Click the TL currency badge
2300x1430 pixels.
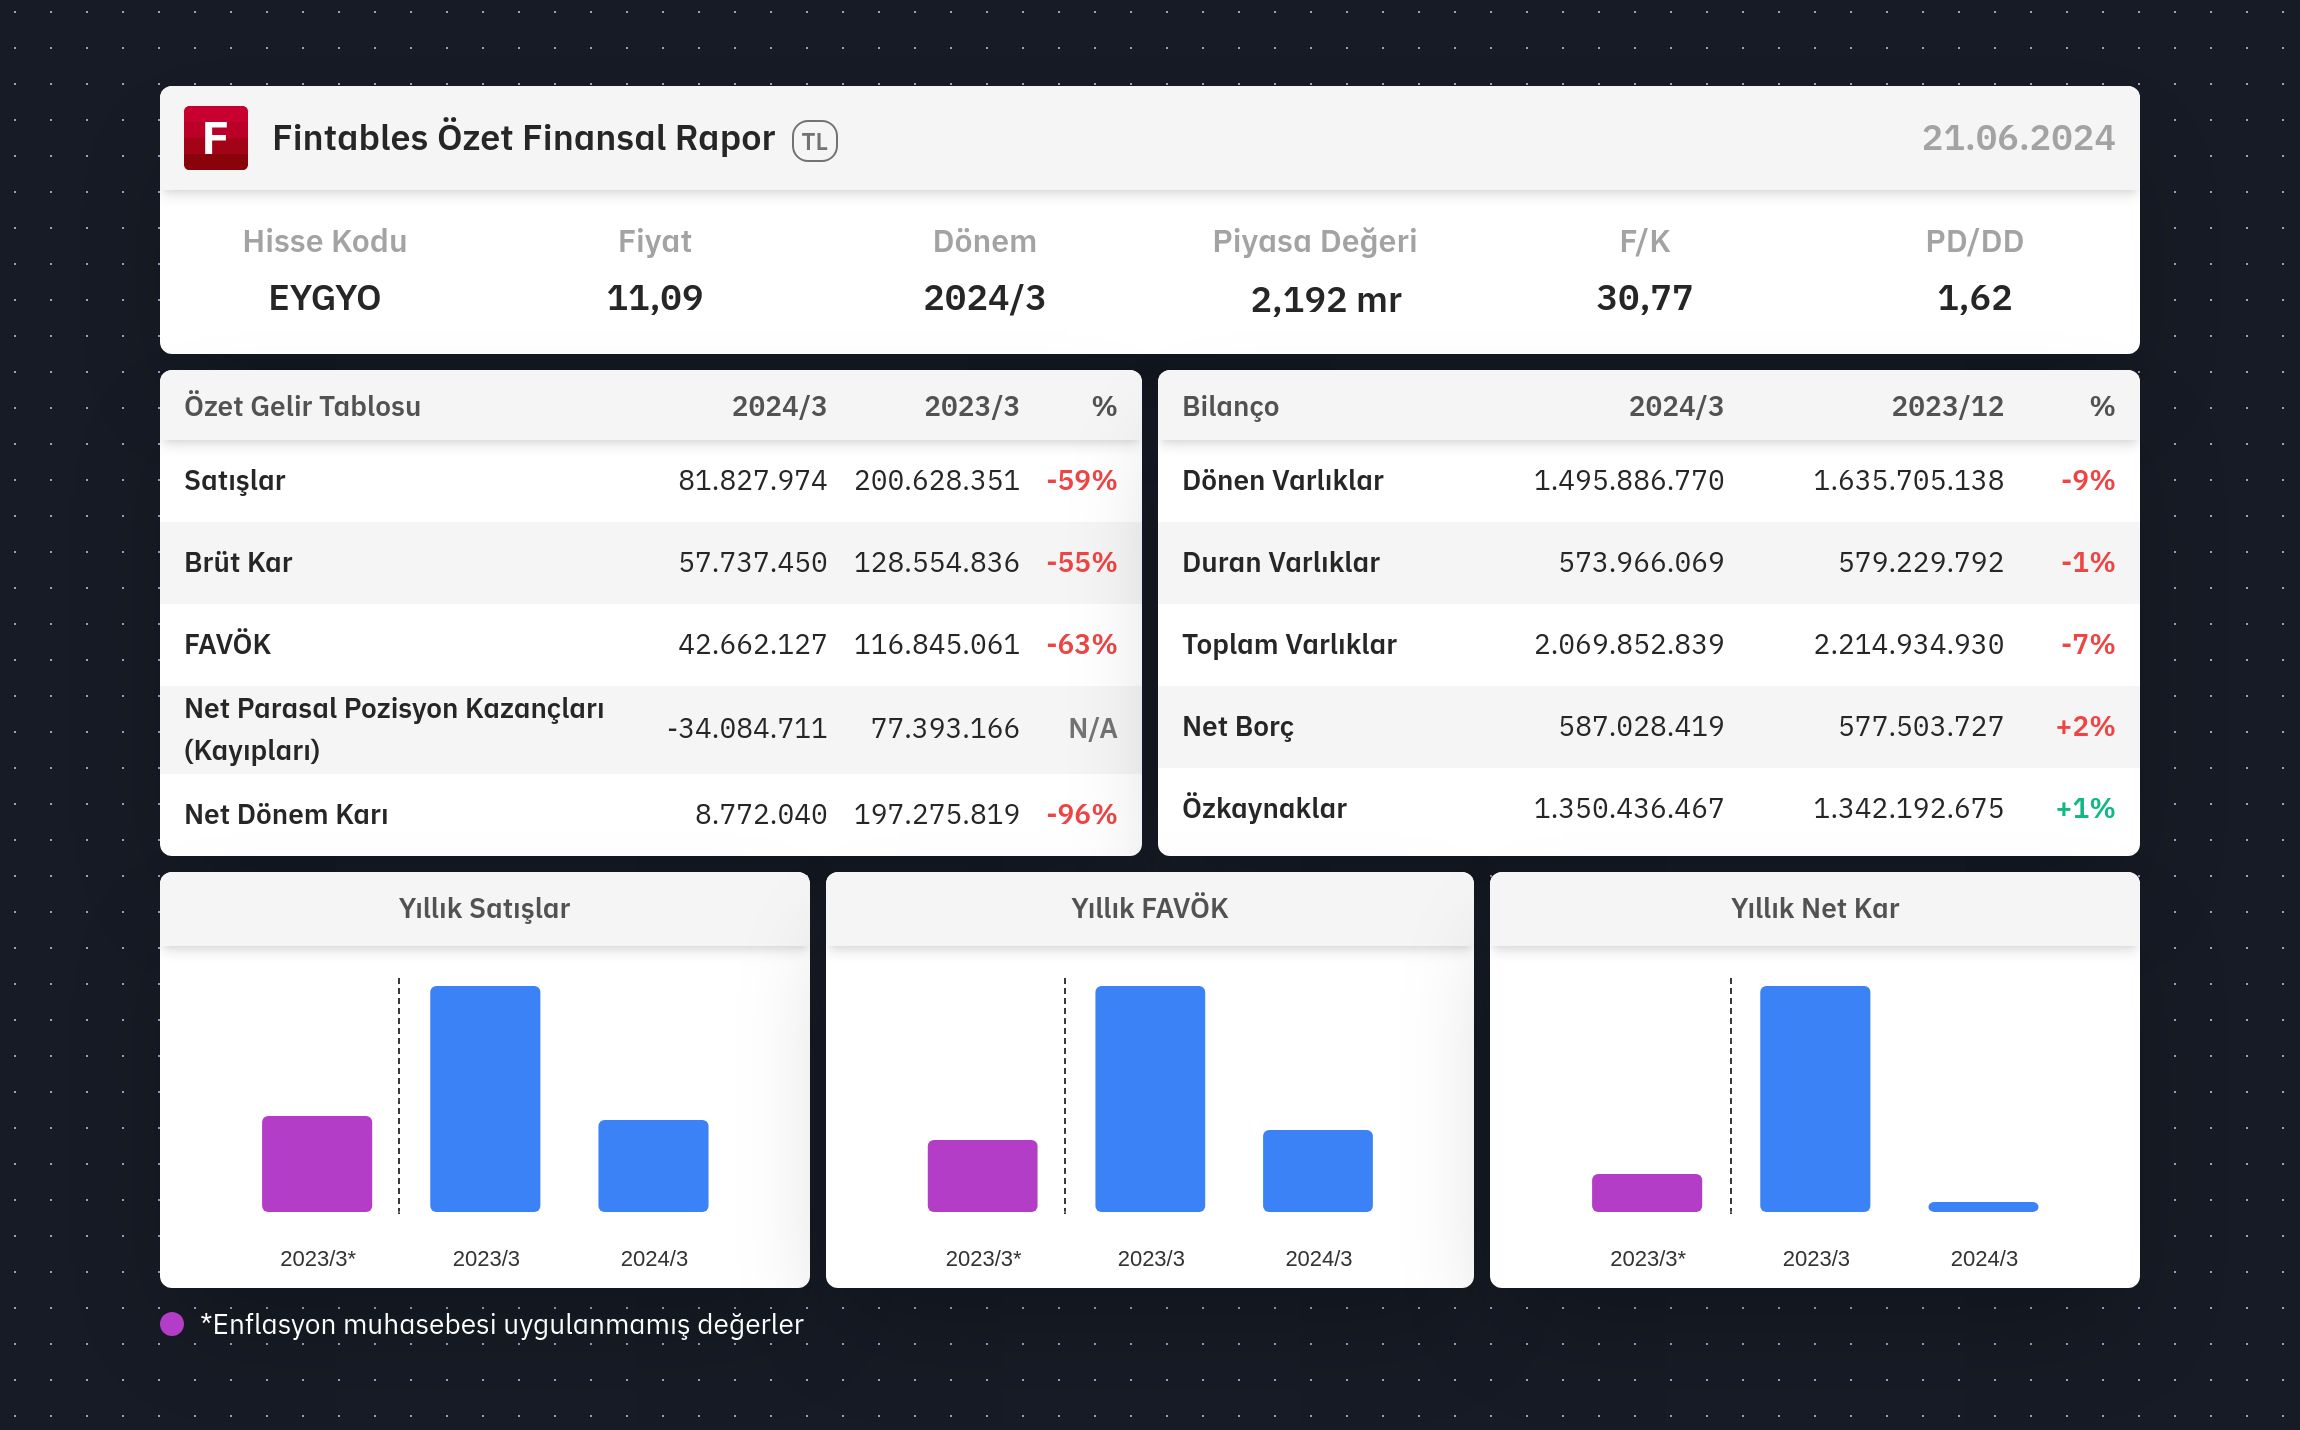(815, 141)
